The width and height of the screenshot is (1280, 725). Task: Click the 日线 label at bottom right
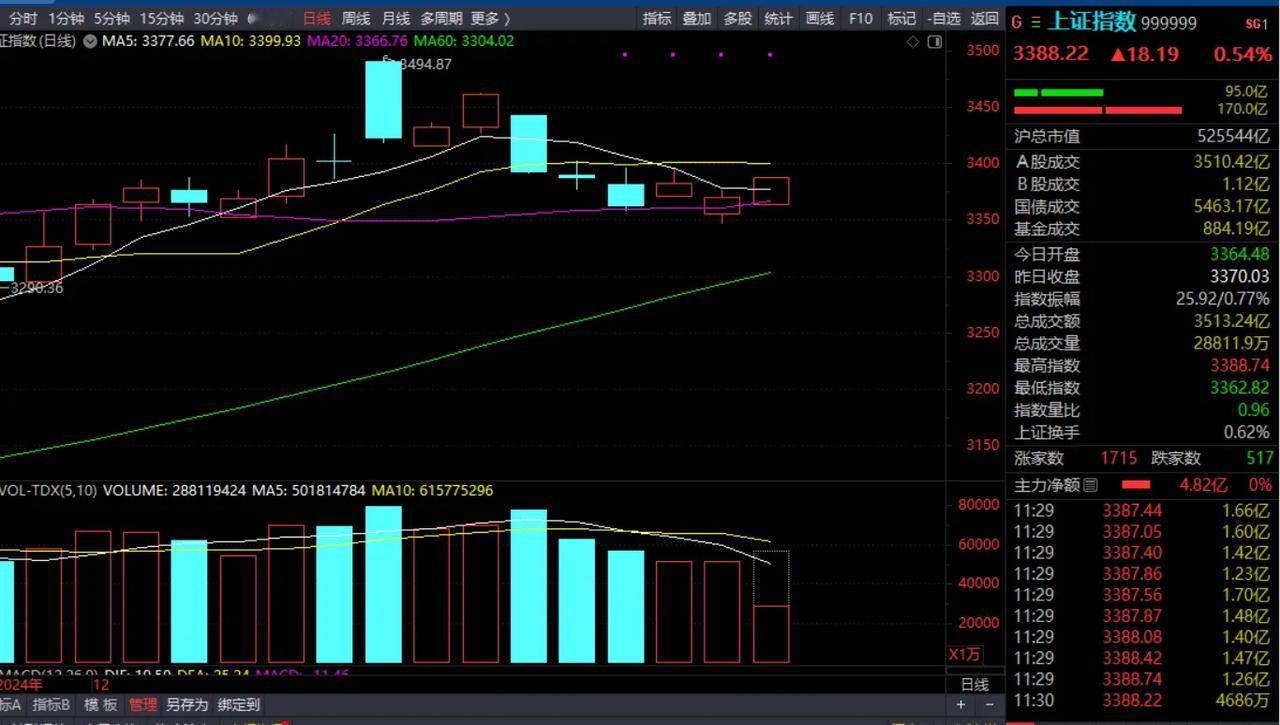coord(975,685)
